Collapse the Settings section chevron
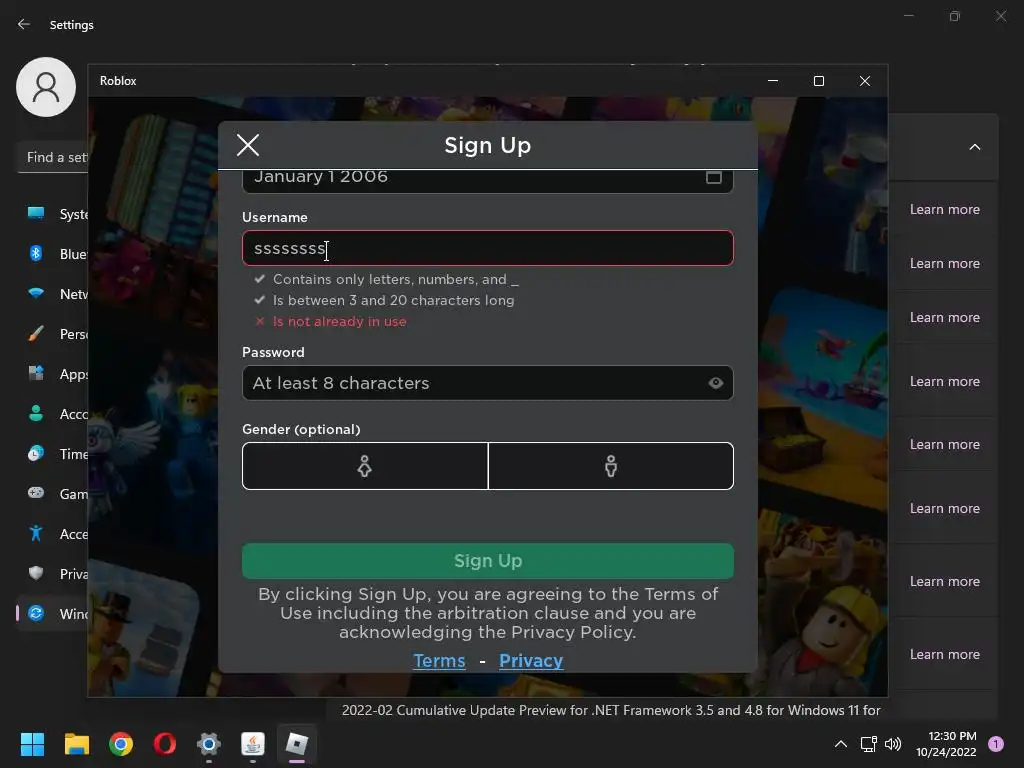This screenshot has height=768, width=1024. pyautogui.click(x=974, y=147)
